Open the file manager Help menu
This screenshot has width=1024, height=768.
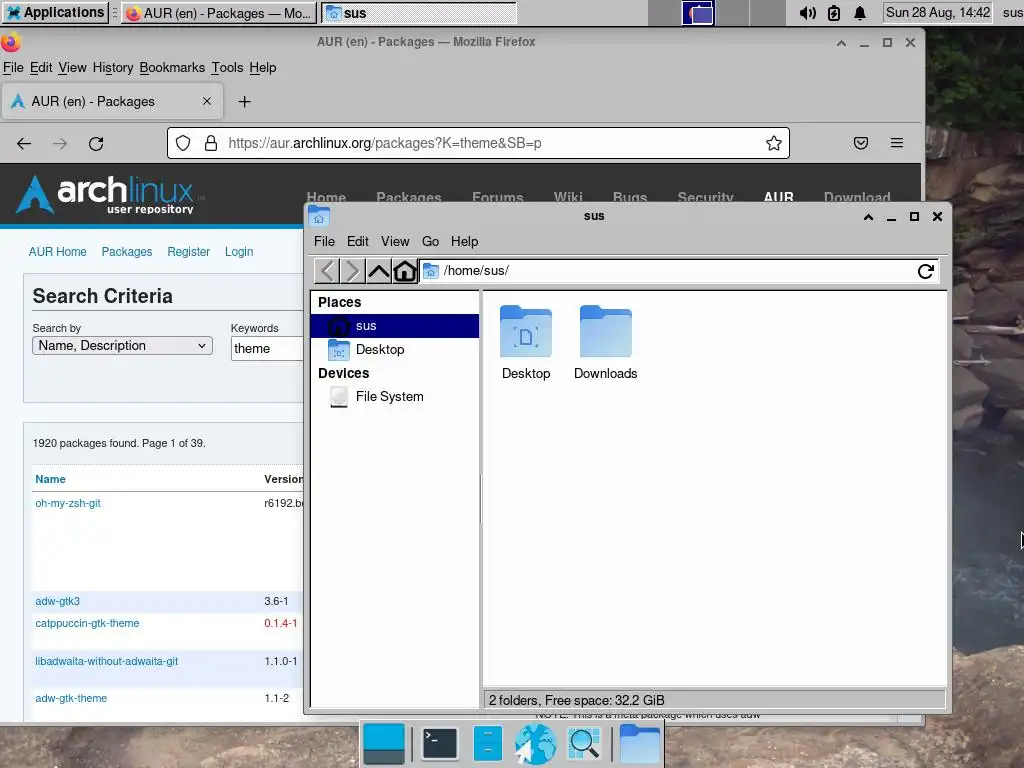(464, 242)
